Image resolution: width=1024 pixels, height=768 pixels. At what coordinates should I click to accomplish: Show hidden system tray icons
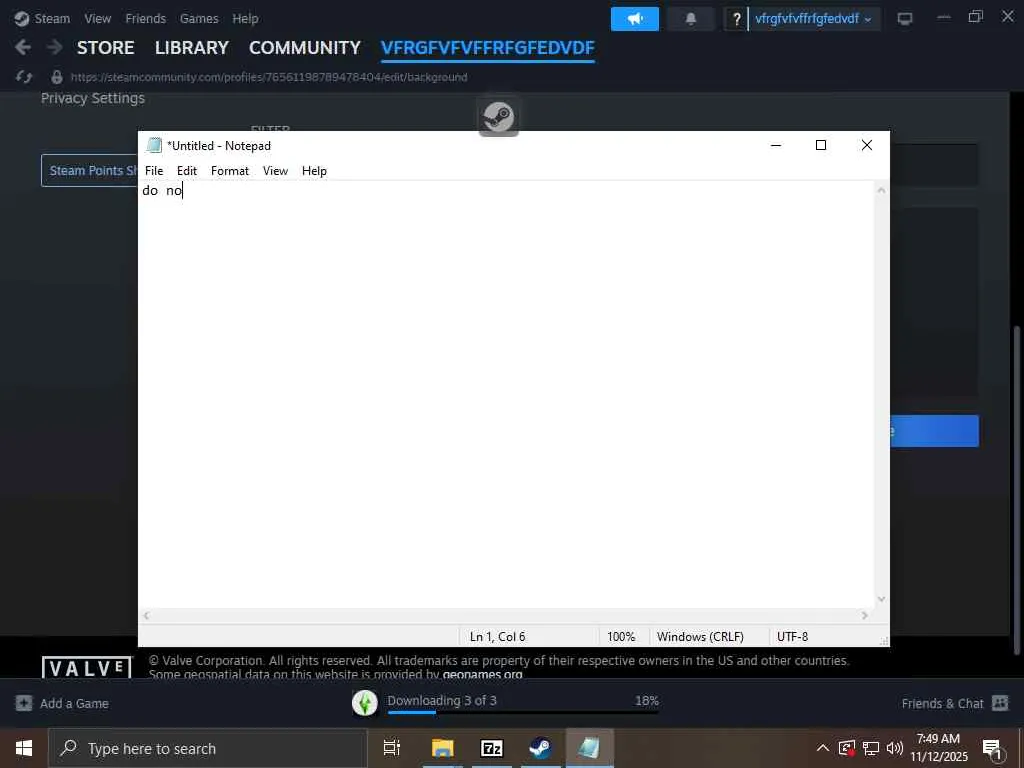[x=823, y=748]
